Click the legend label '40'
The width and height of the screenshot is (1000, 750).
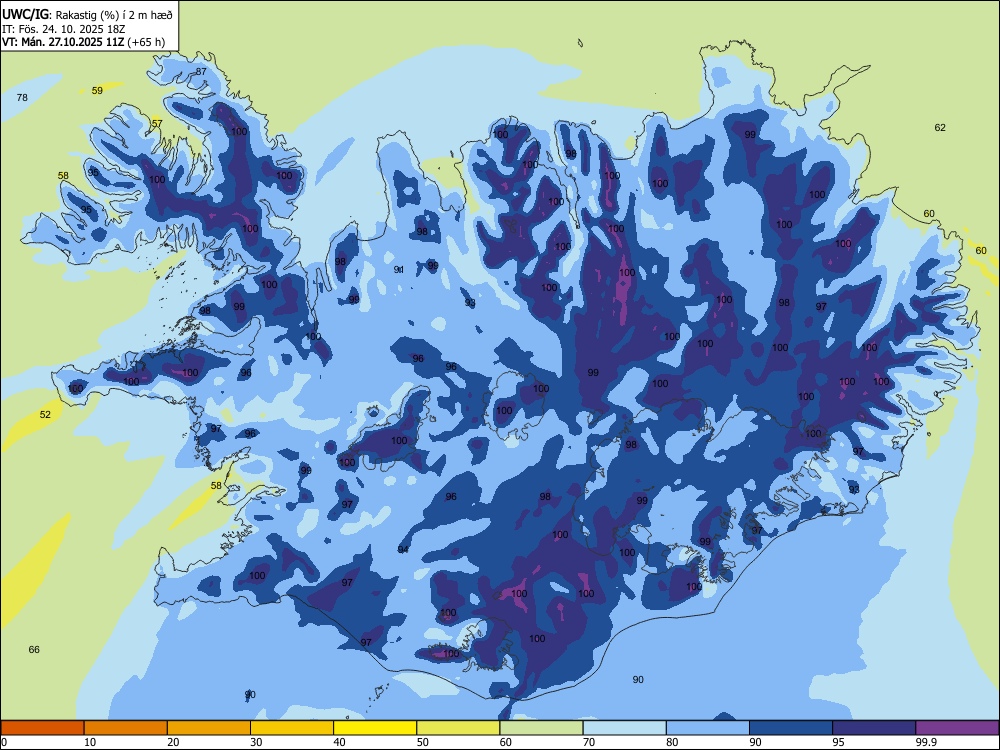[340, 742]
